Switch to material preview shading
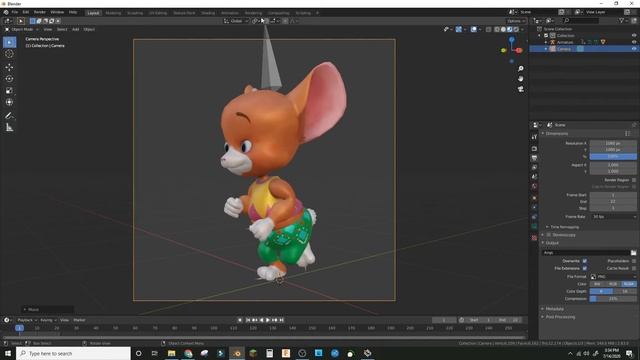This screenshot has height=360, width=640. 509,29
